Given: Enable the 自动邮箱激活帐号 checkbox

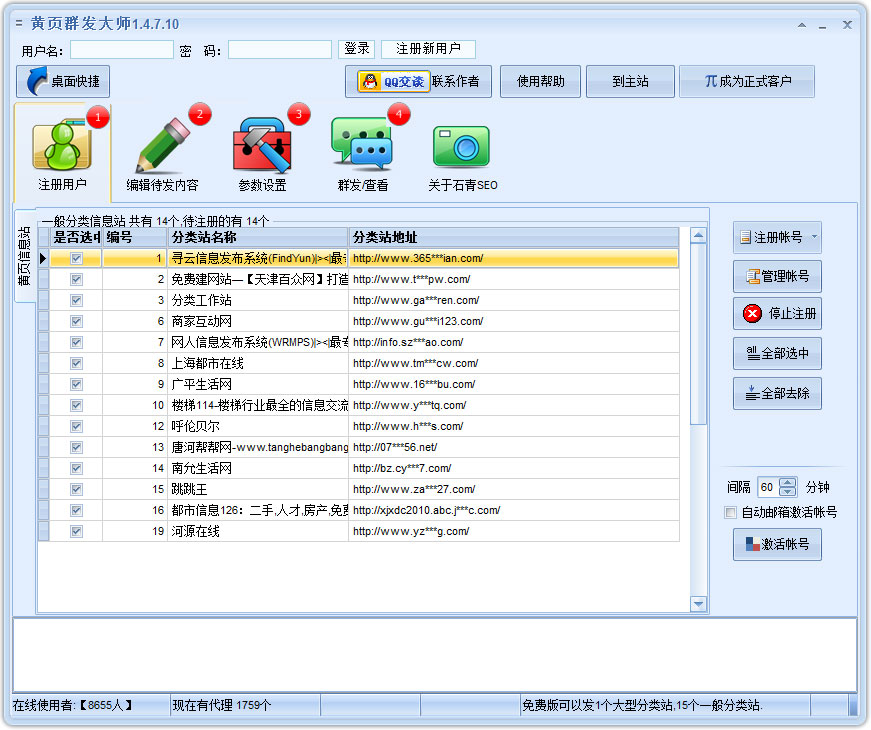Looking at the screenshot, I should pyautogui.click(x=730, y=512).
